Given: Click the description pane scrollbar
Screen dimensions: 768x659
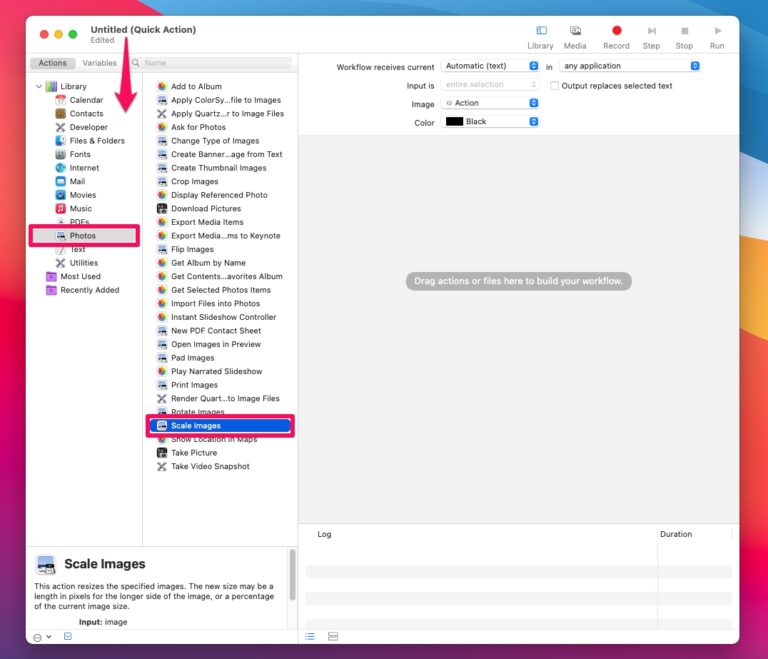Looking at the screenshot, I should point(292,574).
